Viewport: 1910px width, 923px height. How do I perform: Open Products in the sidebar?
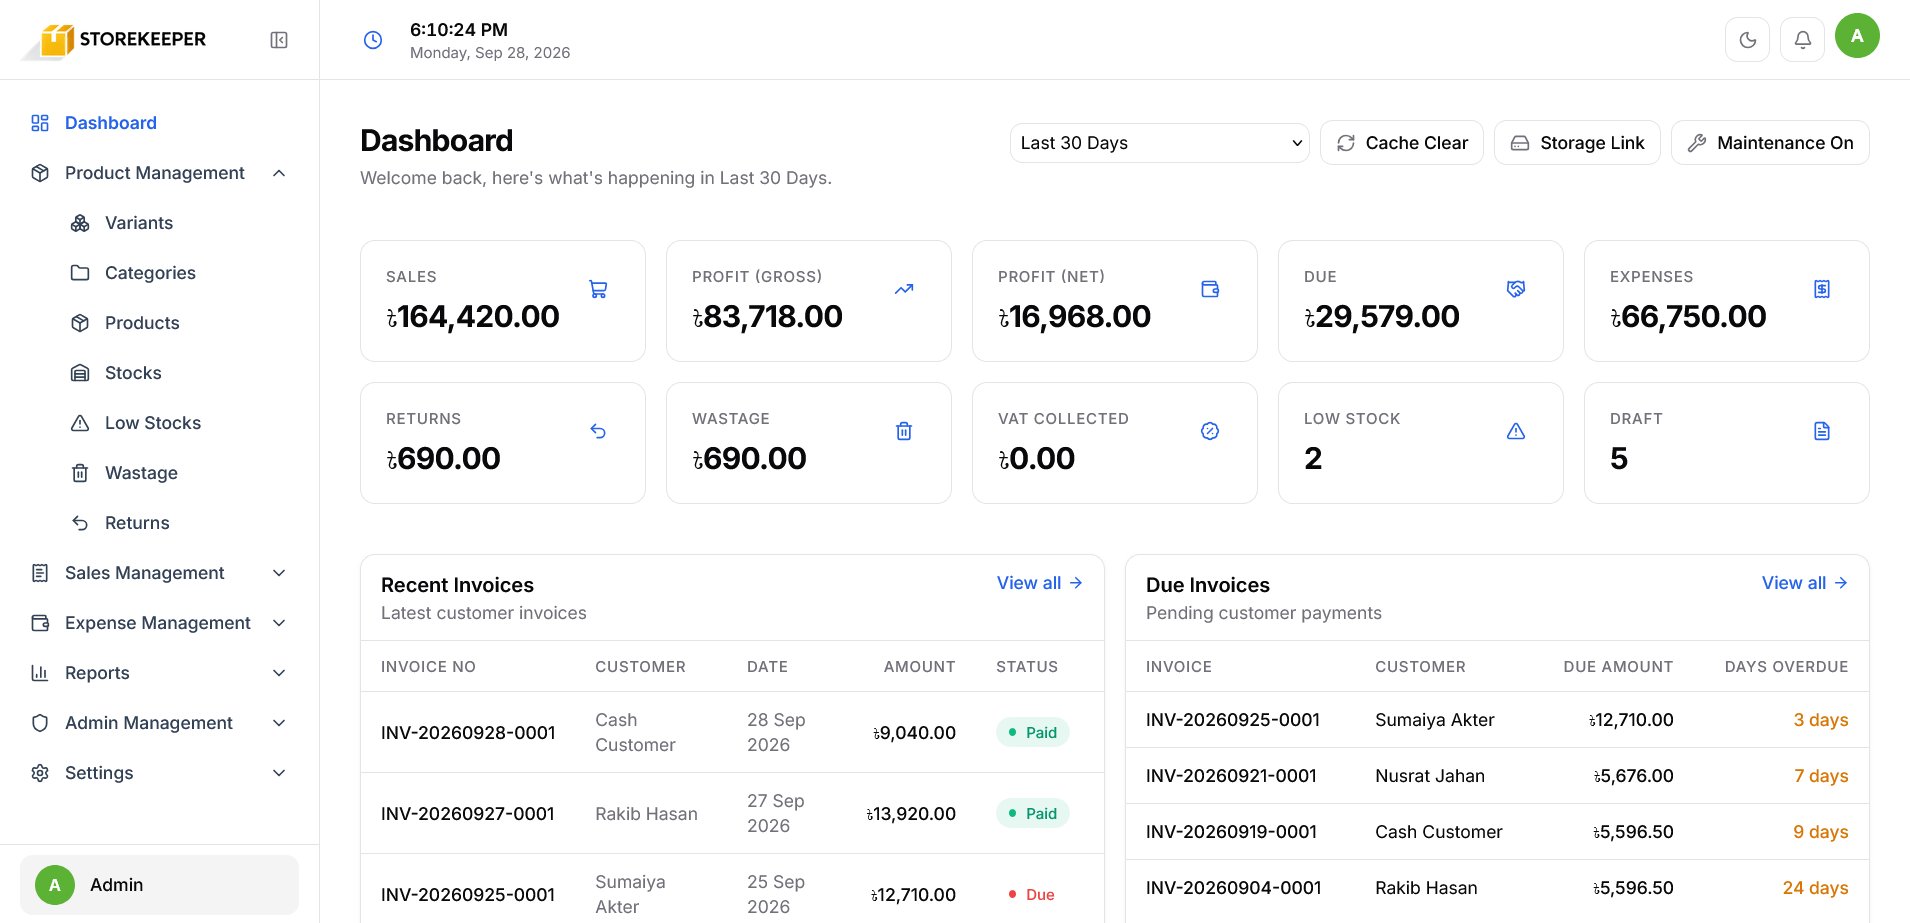pyautogui.click(x=180, y=323)
